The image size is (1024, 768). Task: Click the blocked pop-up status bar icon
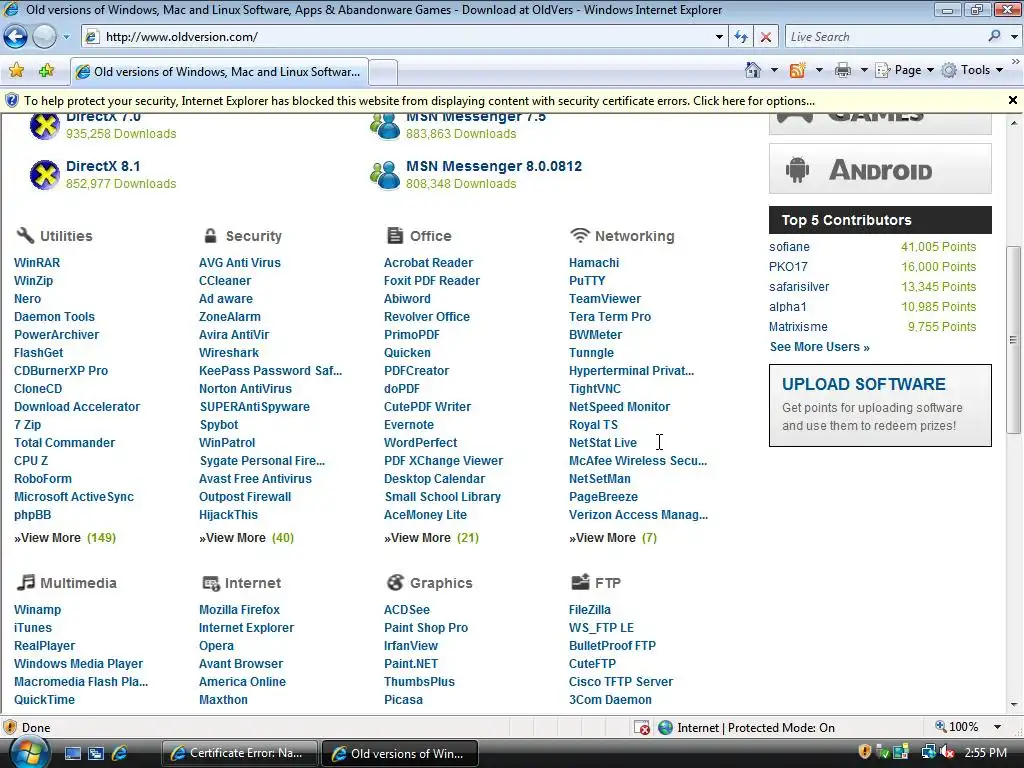(642, 728)
